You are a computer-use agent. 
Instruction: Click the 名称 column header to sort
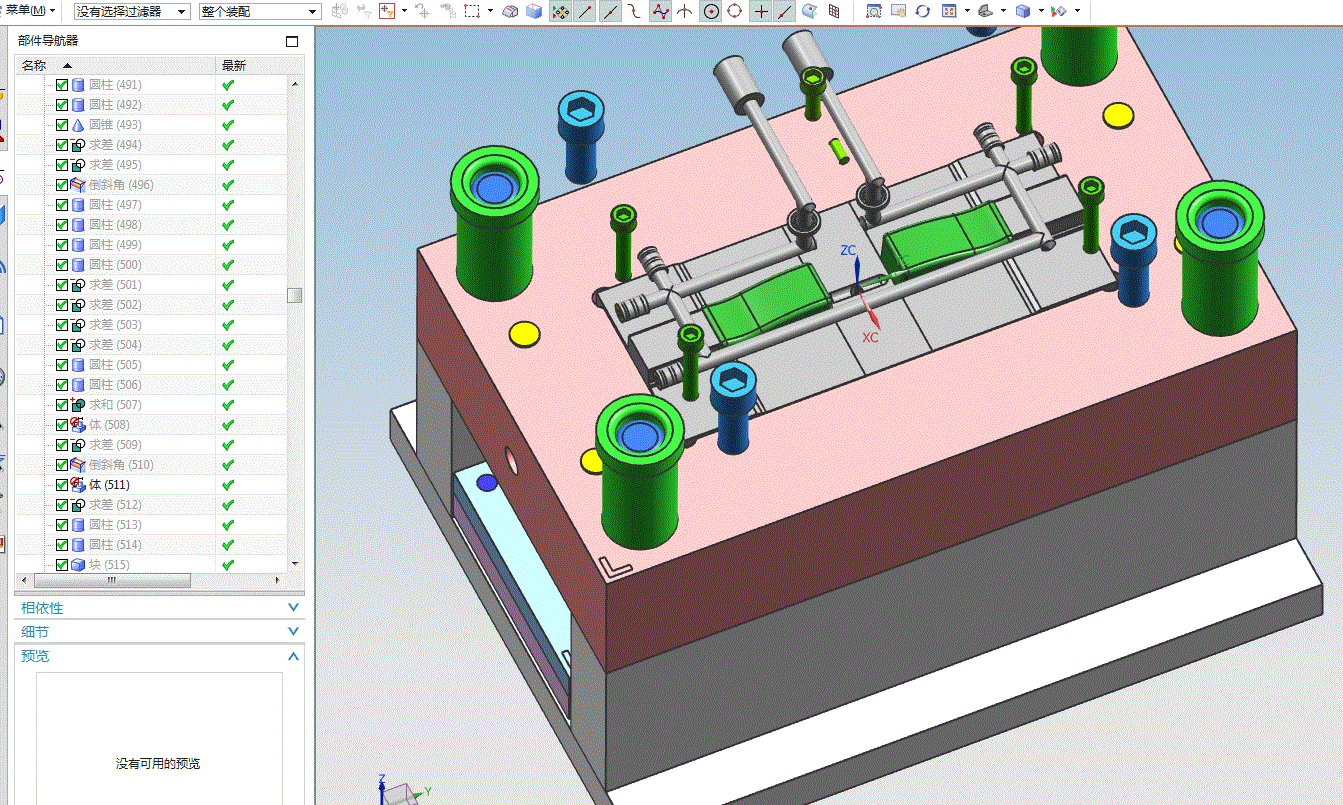pos(34,65)
